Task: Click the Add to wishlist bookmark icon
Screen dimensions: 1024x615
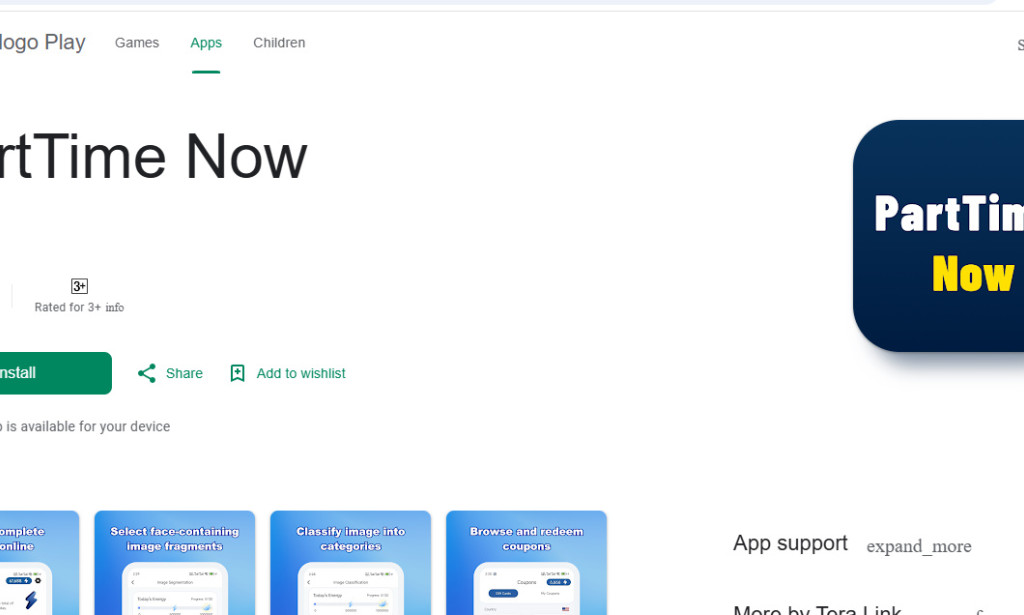Action: [237, 372]
